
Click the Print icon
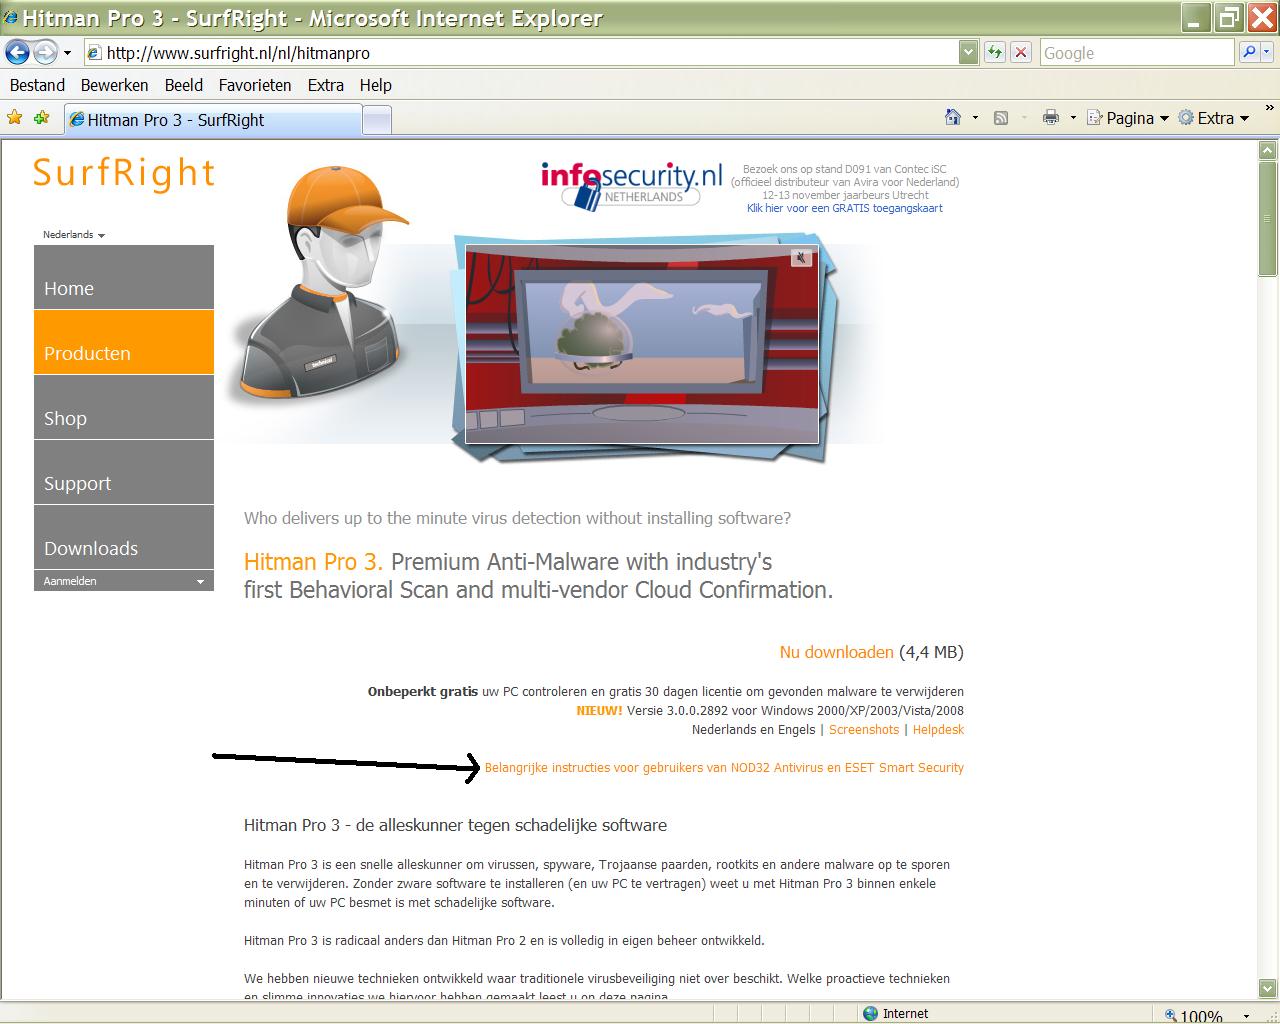coord(1050,118)
